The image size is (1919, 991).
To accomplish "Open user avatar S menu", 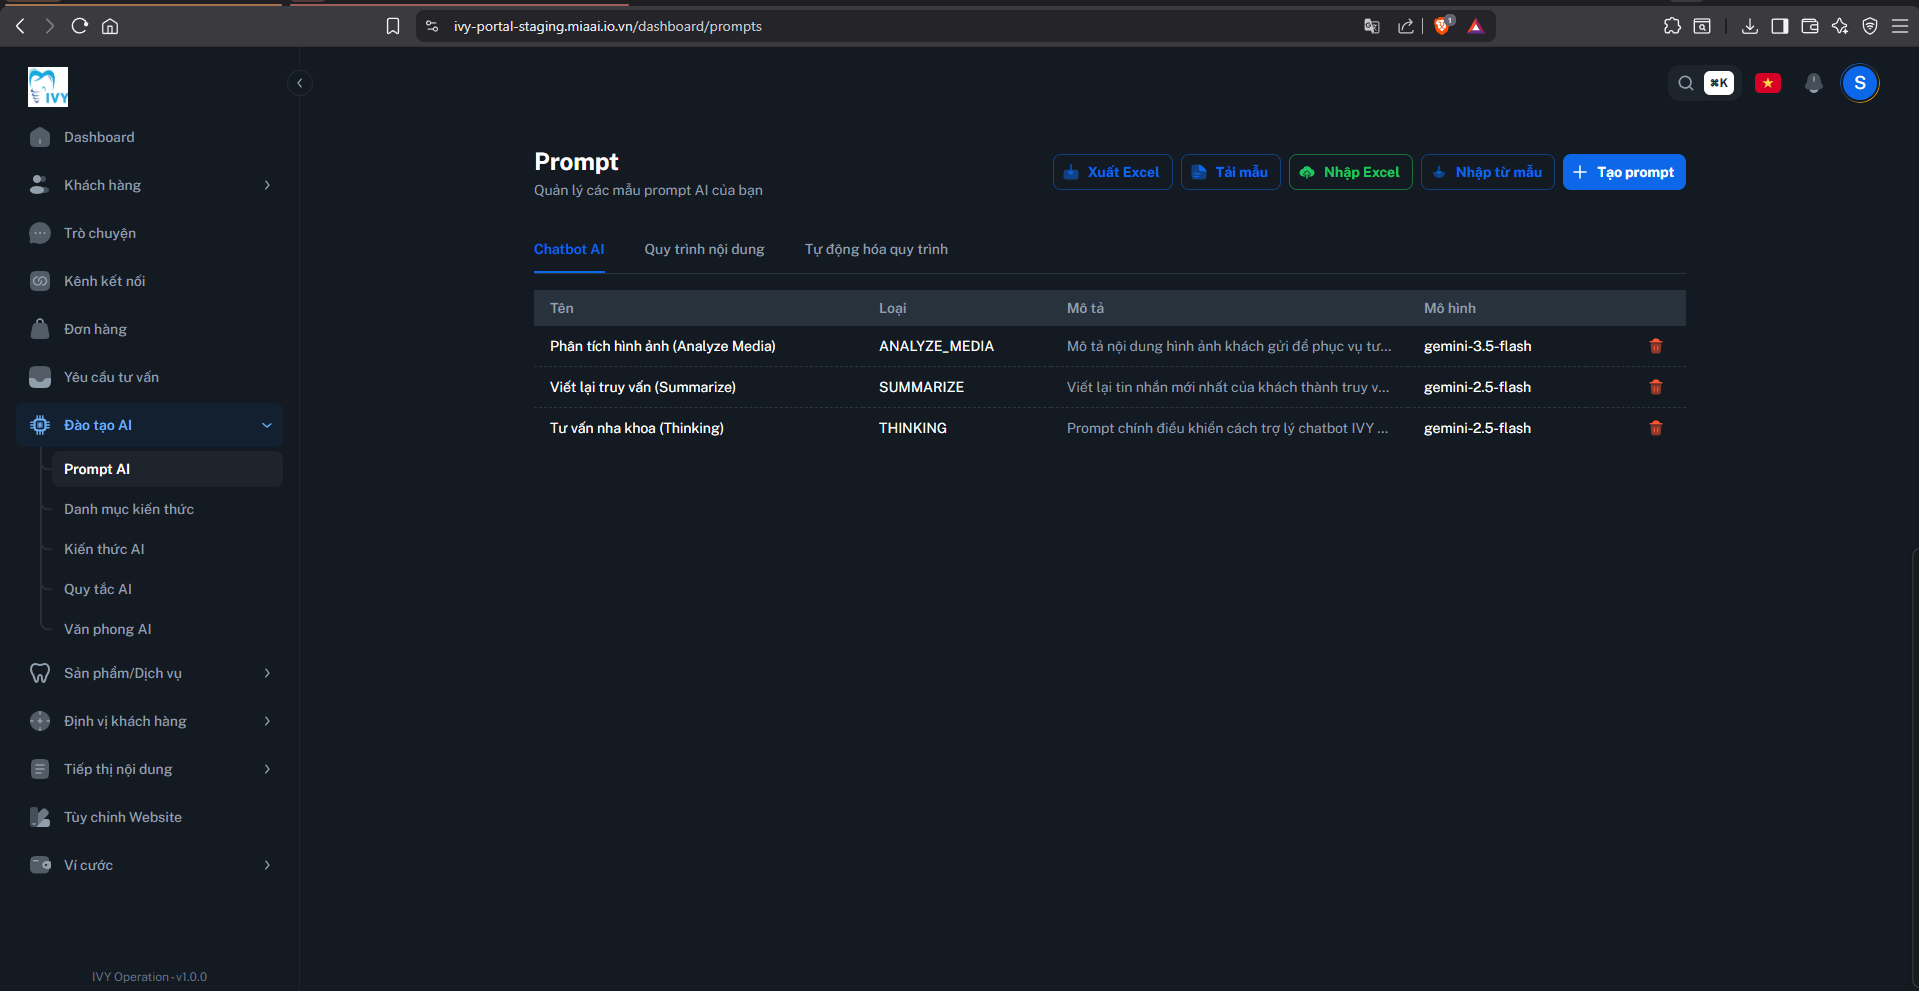I will 1860,83.
